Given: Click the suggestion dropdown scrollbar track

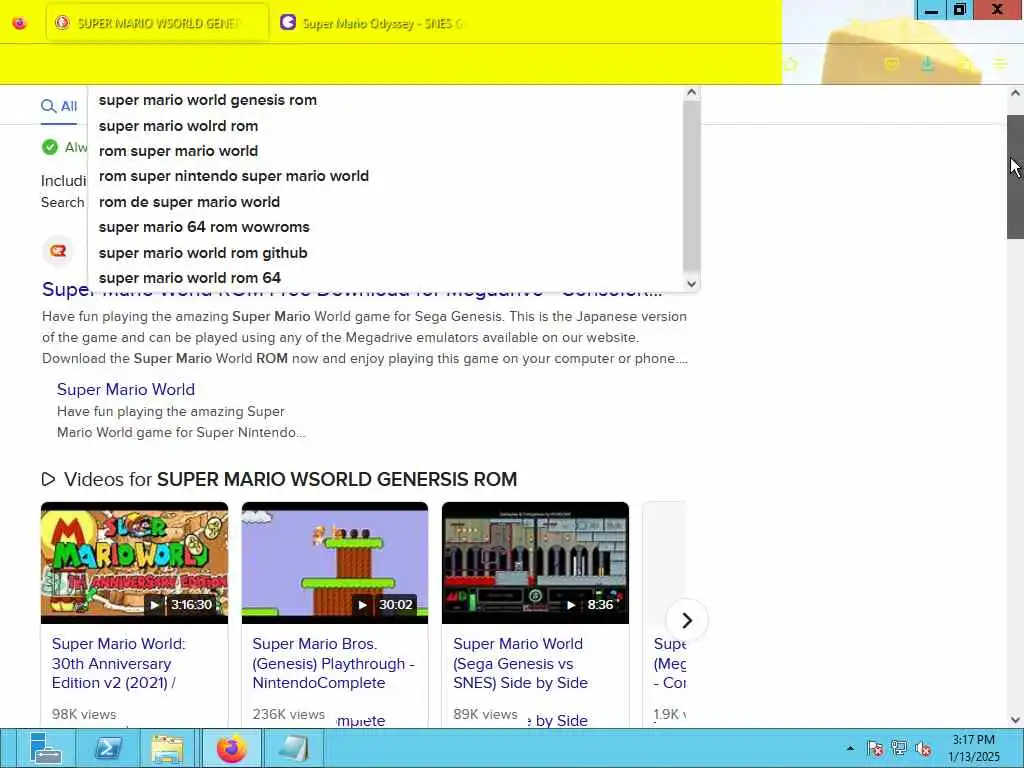Looking at the screenshot, I should click(x=692, y=186).
